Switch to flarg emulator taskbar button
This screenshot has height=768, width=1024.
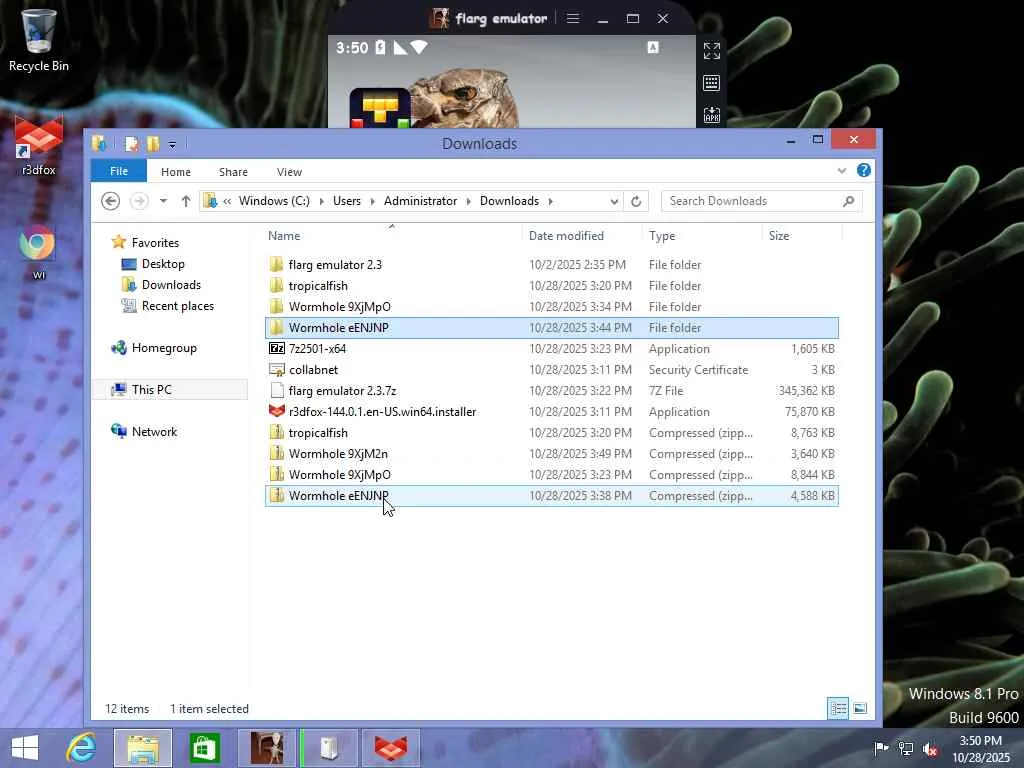click(x=267, y=748)
